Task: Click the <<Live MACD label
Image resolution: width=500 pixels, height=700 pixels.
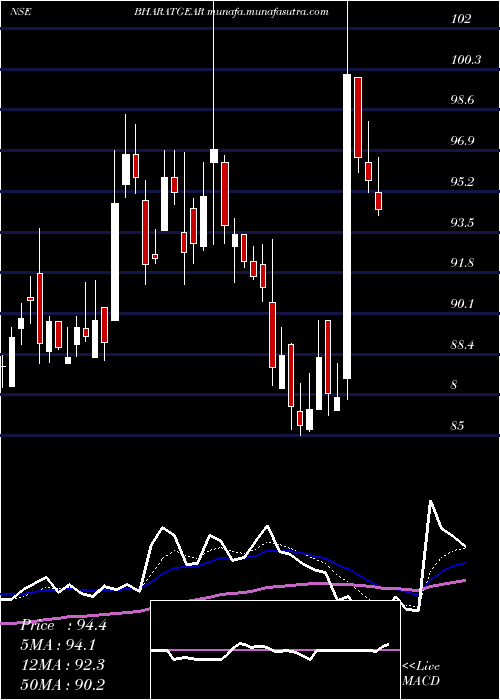Action: pyautogui.click(x=421, y=674)
